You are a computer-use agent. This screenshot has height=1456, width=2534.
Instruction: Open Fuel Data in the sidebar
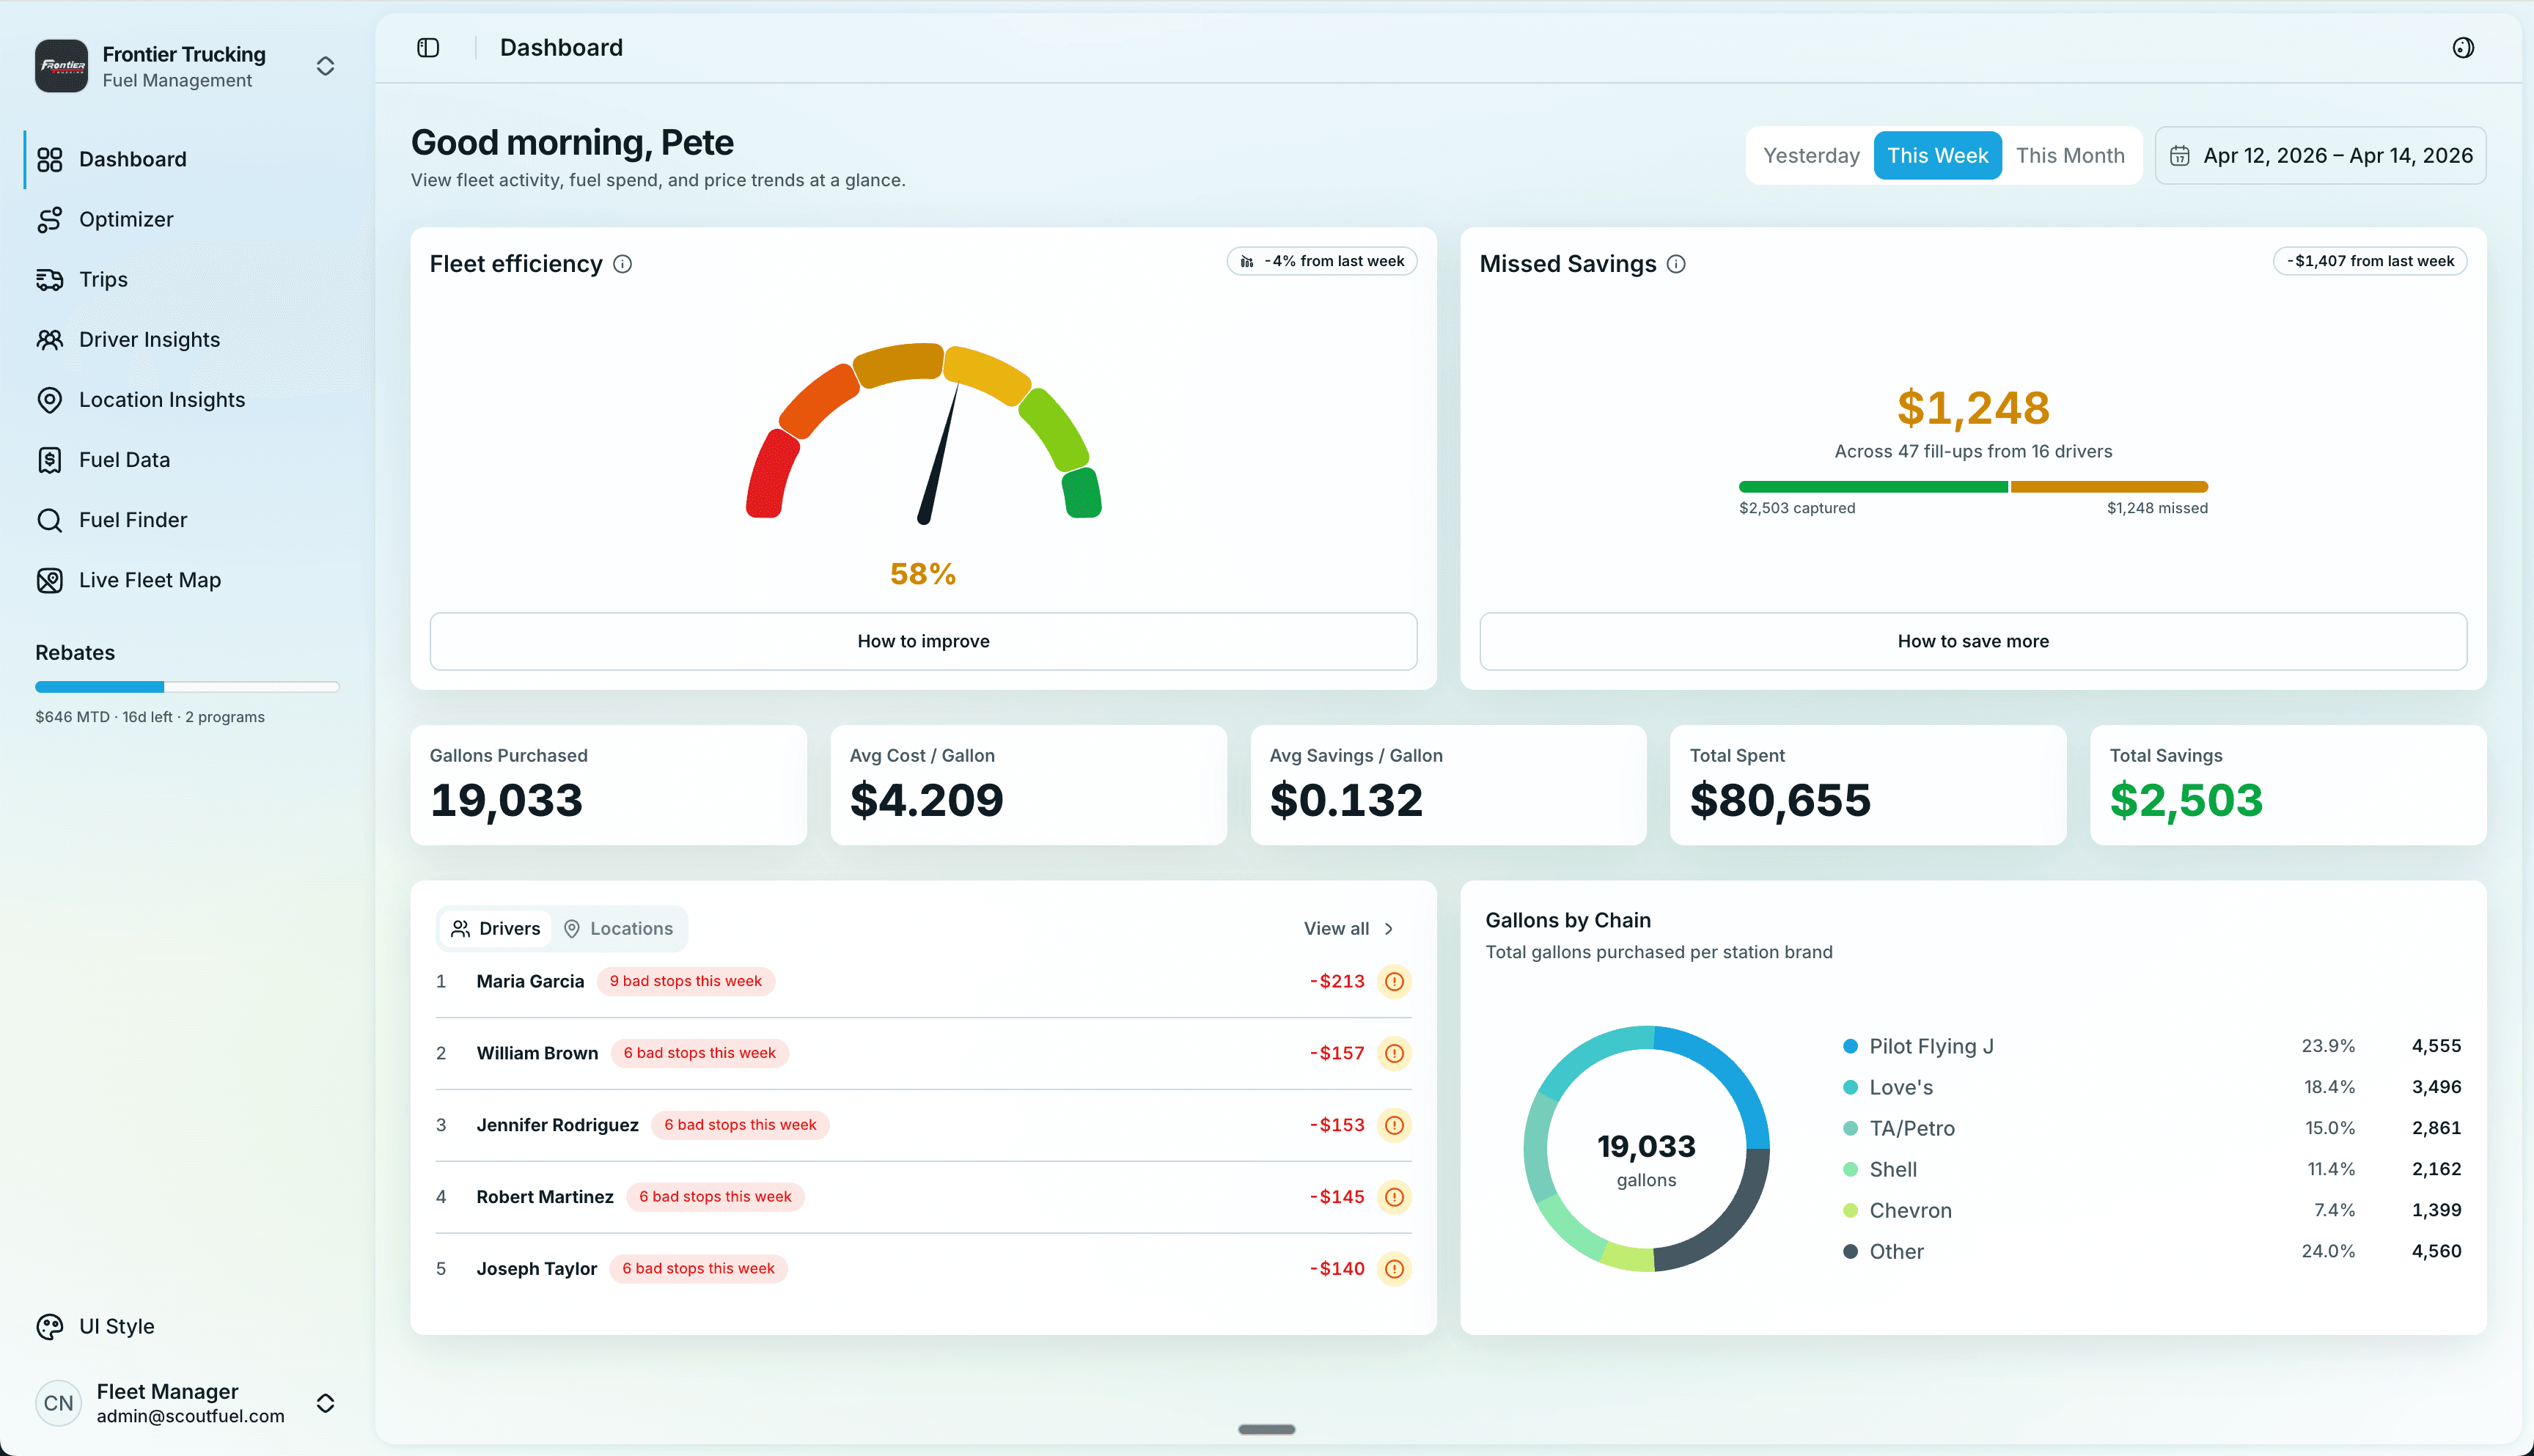pyautogui.click(x=125, y=459)
